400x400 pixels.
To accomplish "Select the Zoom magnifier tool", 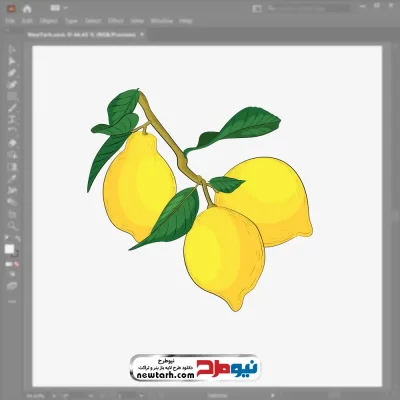I will point(12,226).
